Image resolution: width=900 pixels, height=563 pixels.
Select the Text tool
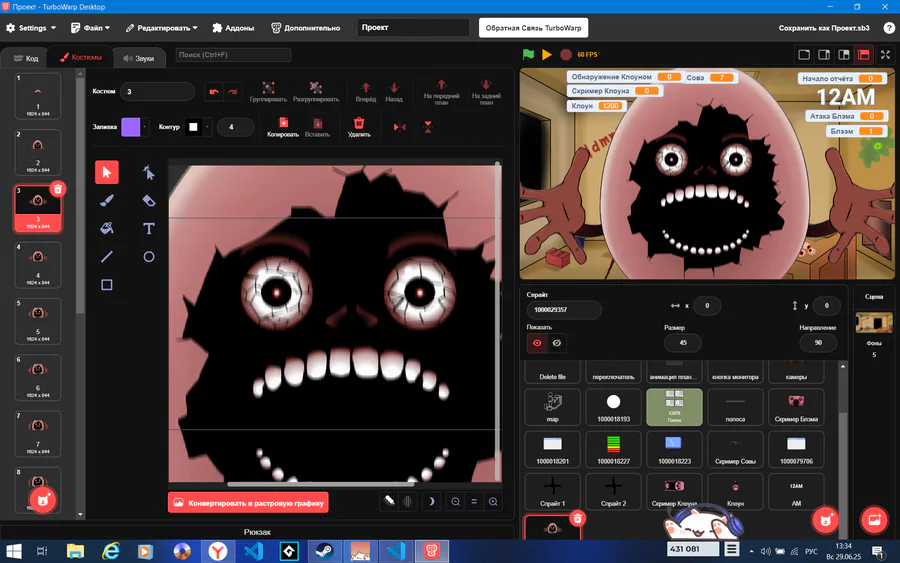tap(149, 228)
